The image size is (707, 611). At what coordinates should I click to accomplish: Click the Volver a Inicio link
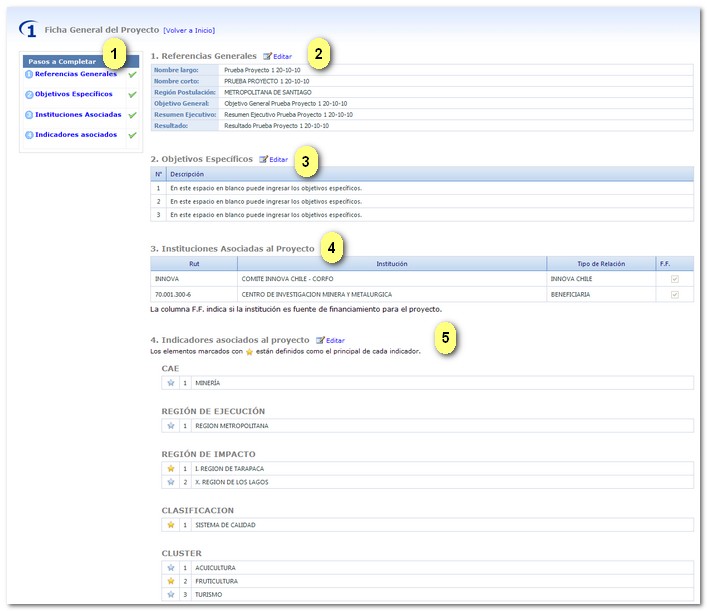[x=189, y=30]
